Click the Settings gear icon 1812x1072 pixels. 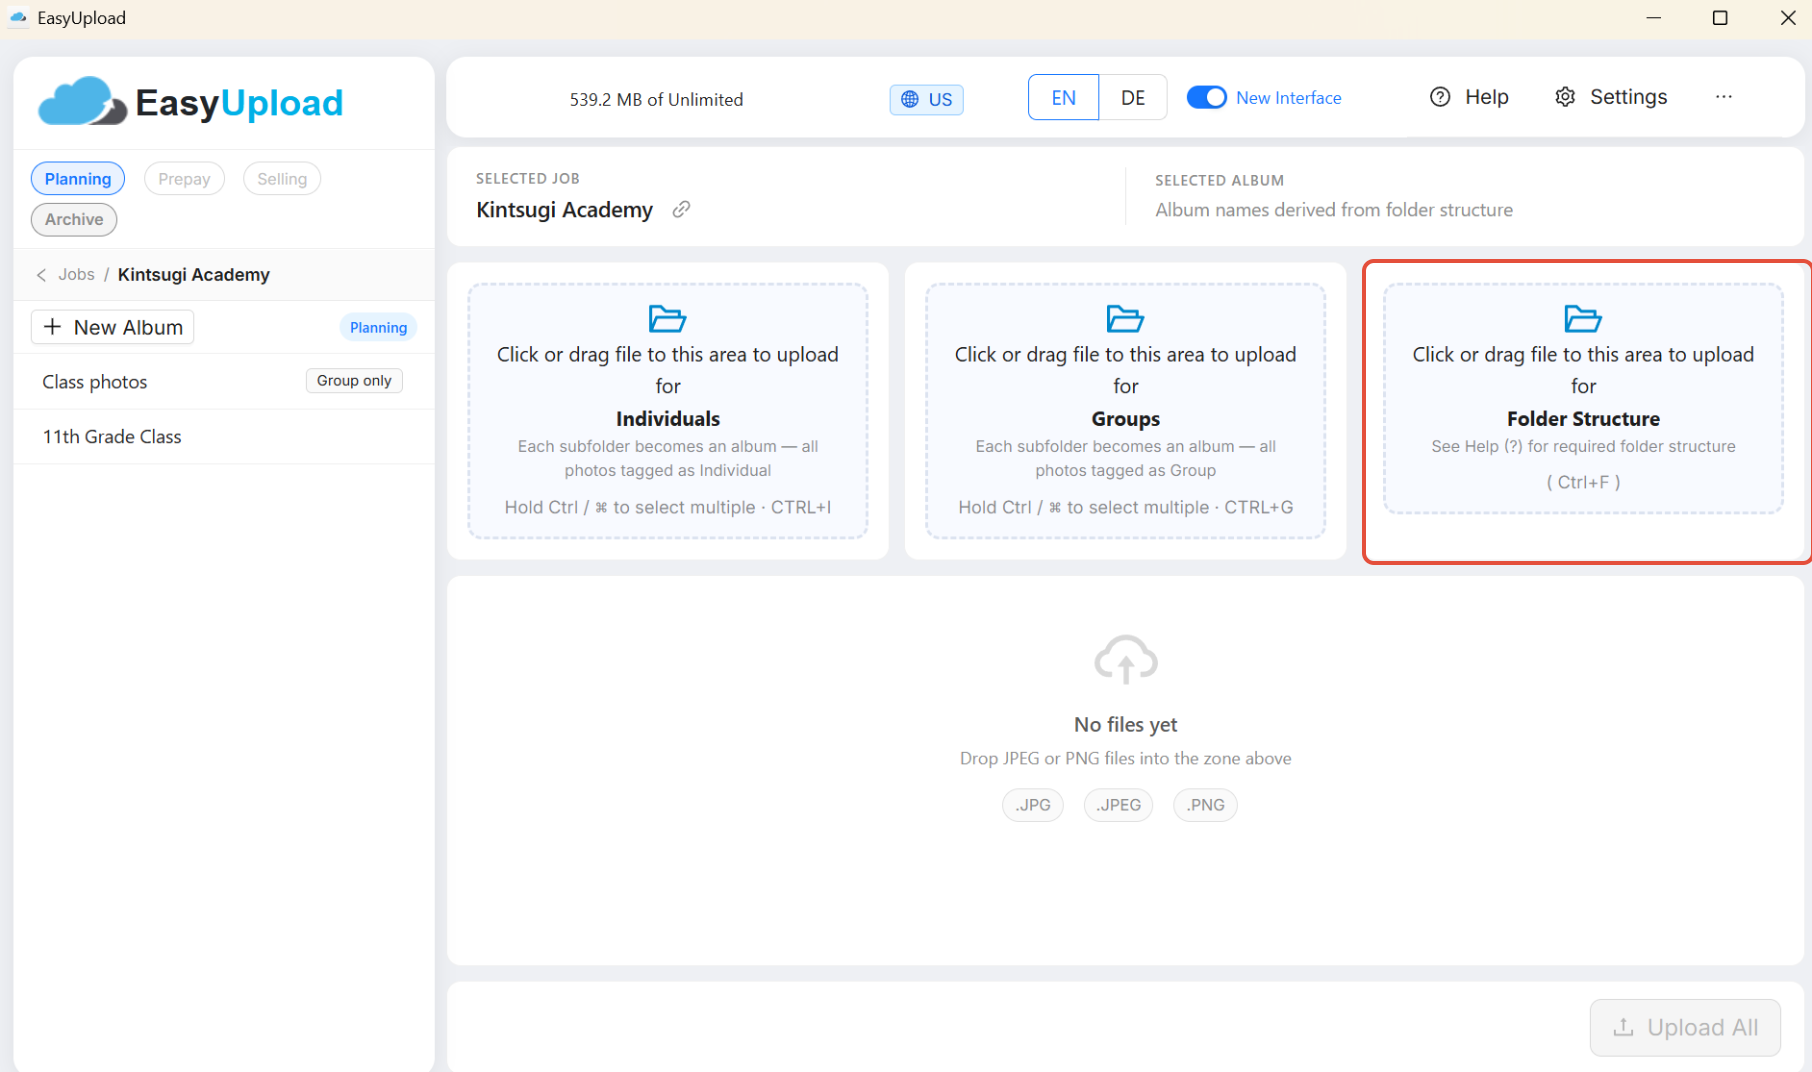(x=1565, y=97)
